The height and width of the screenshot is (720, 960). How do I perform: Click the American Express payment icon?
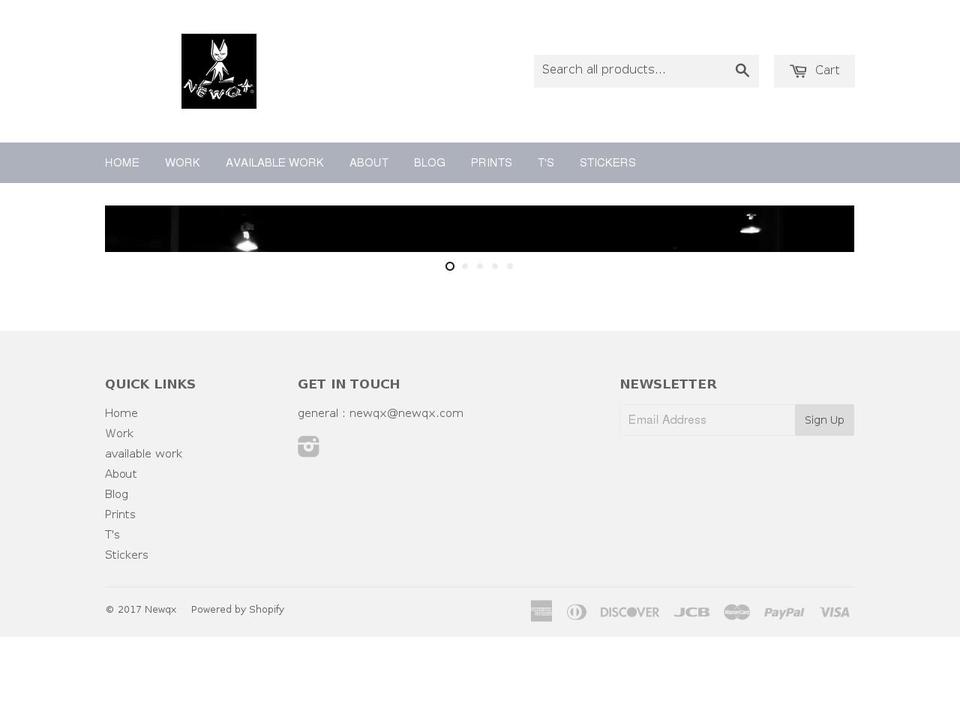click(x=541, y=611)
